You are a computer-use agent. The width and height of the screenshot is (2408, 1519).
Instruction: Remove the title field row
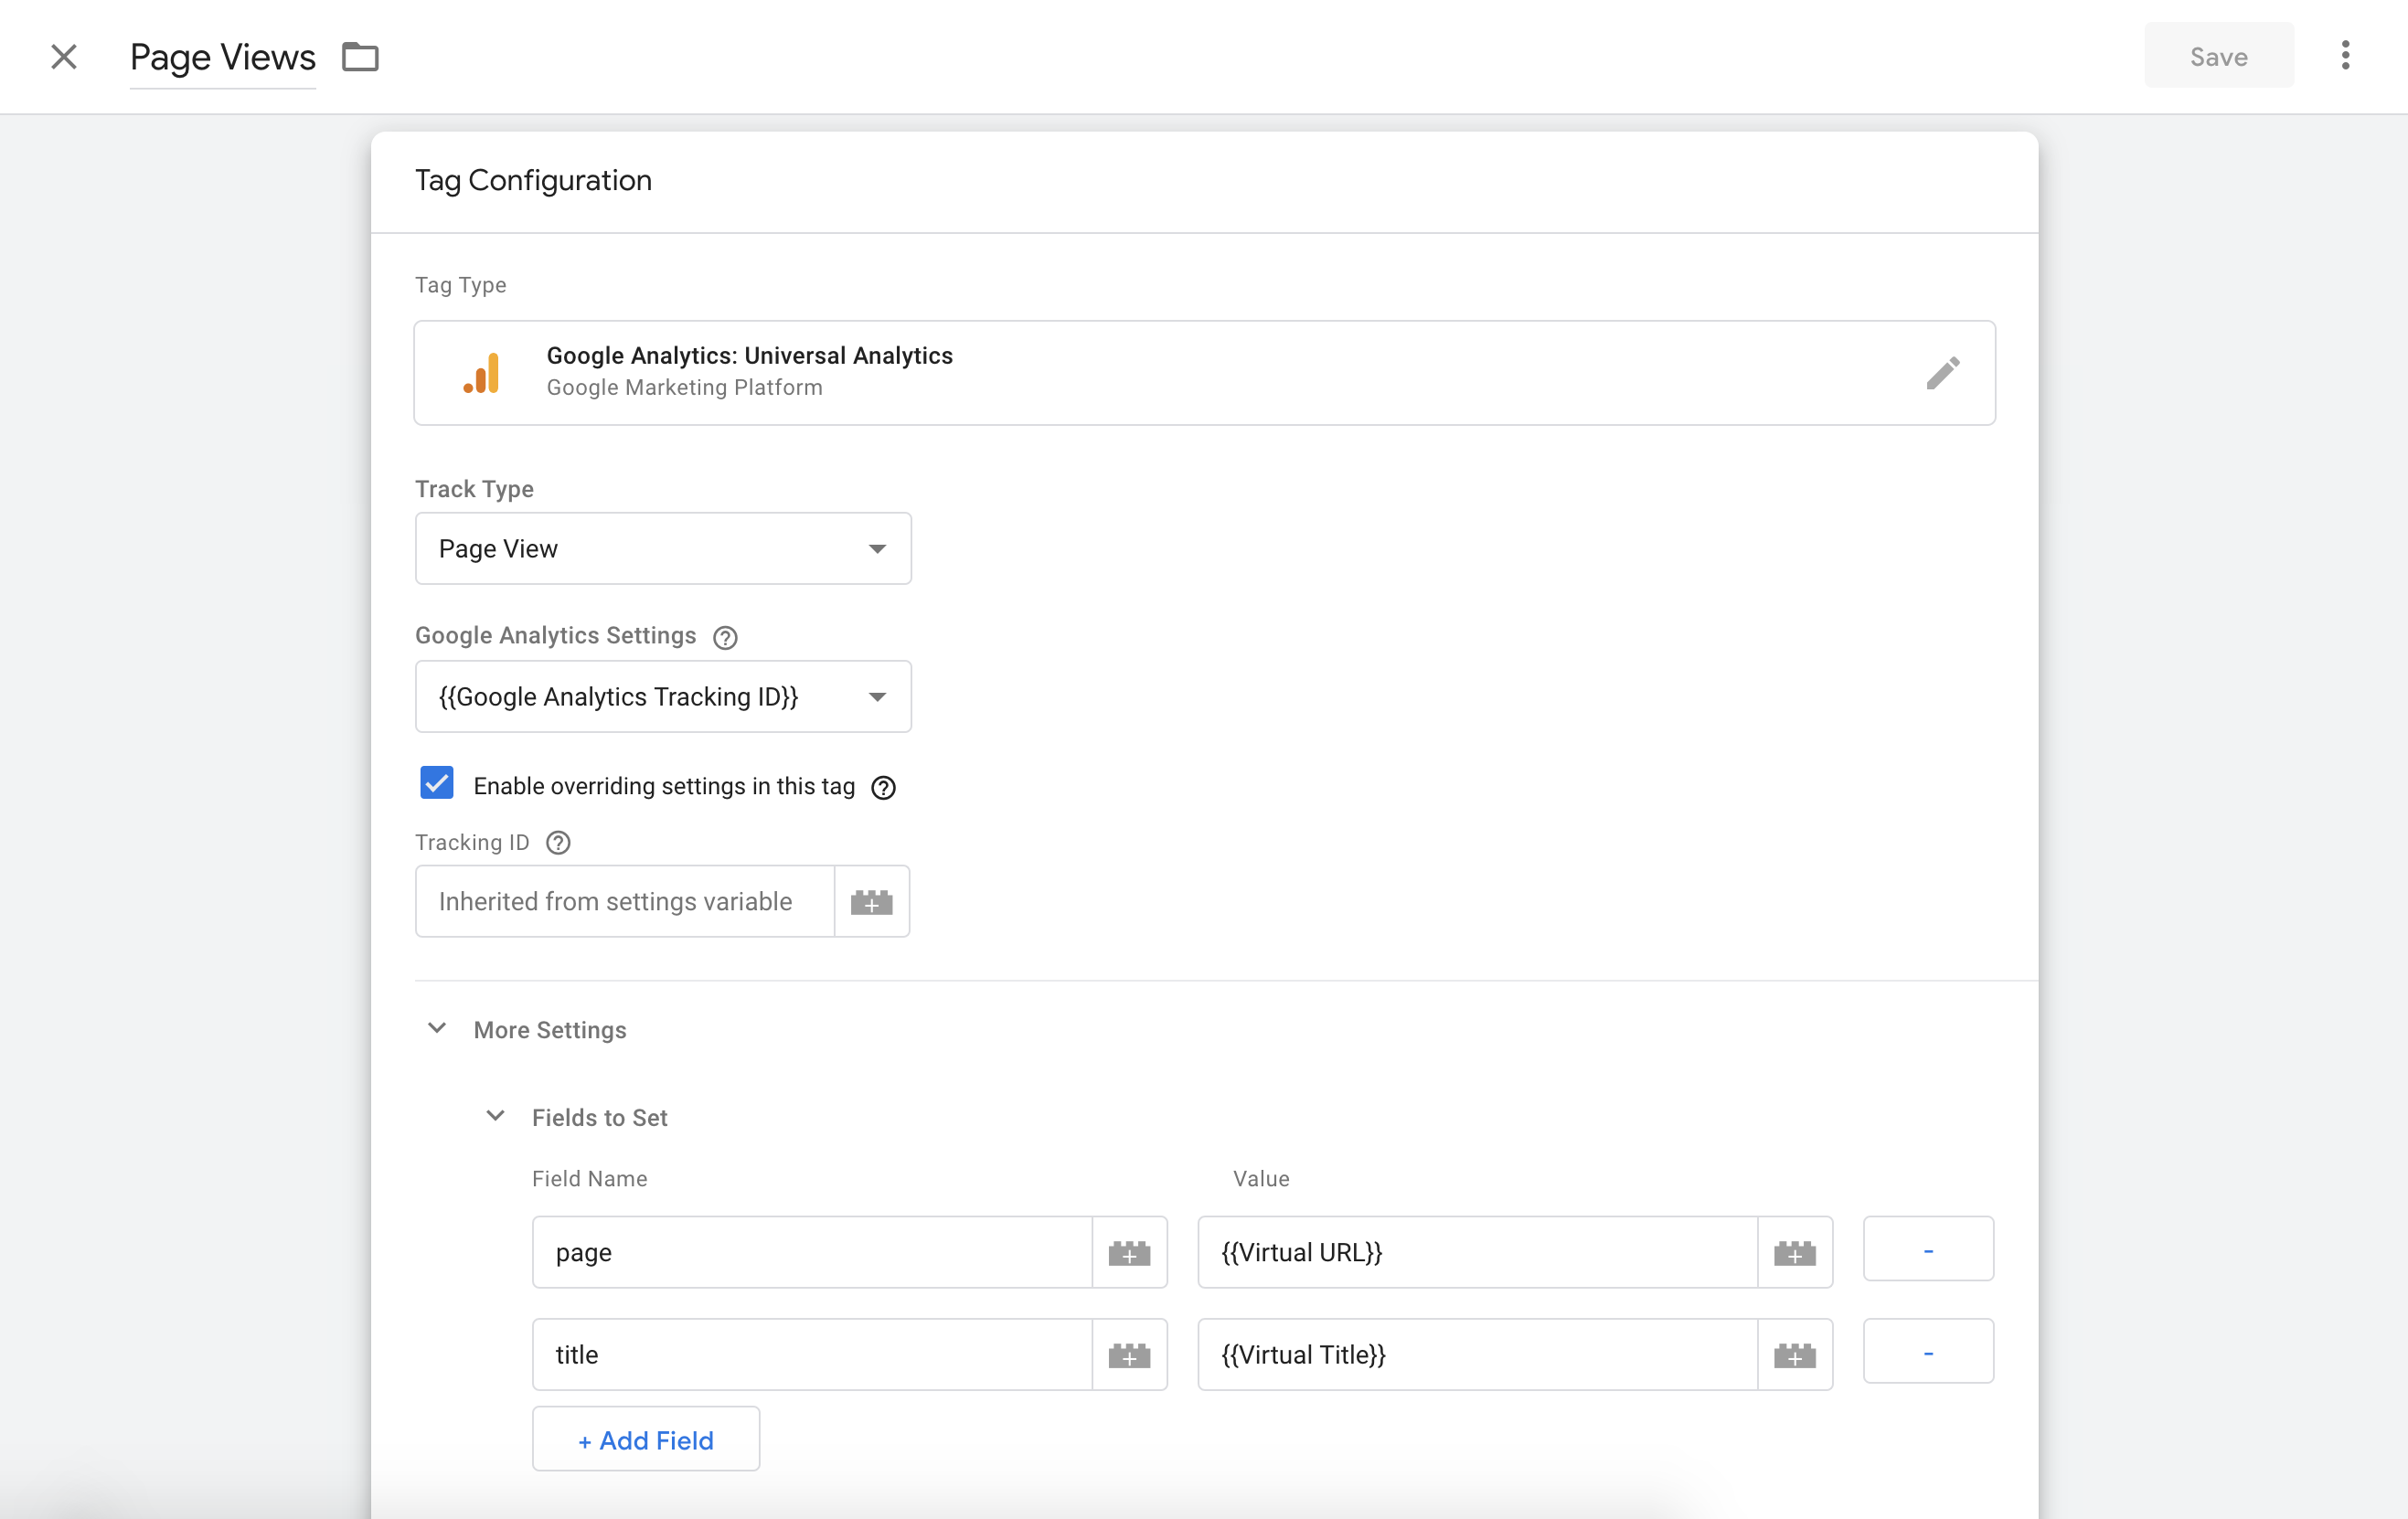click(1928, 1351)
